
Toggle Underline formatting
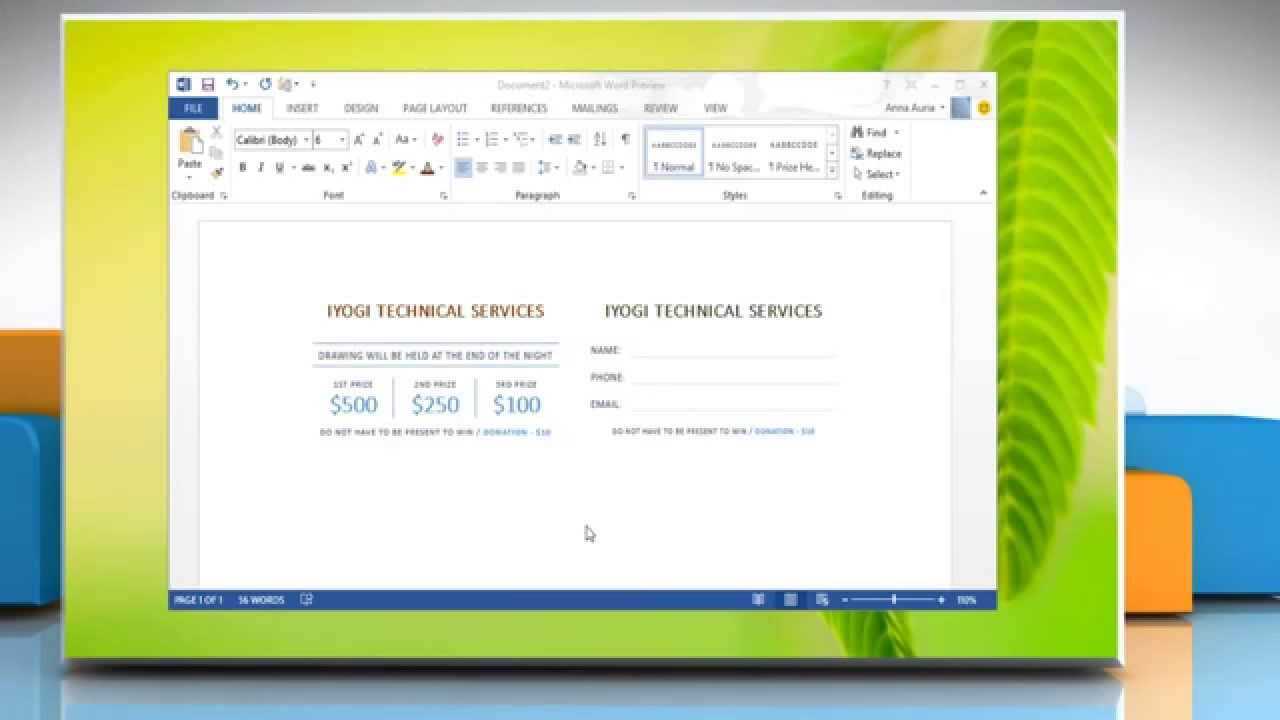click(279, 168)
